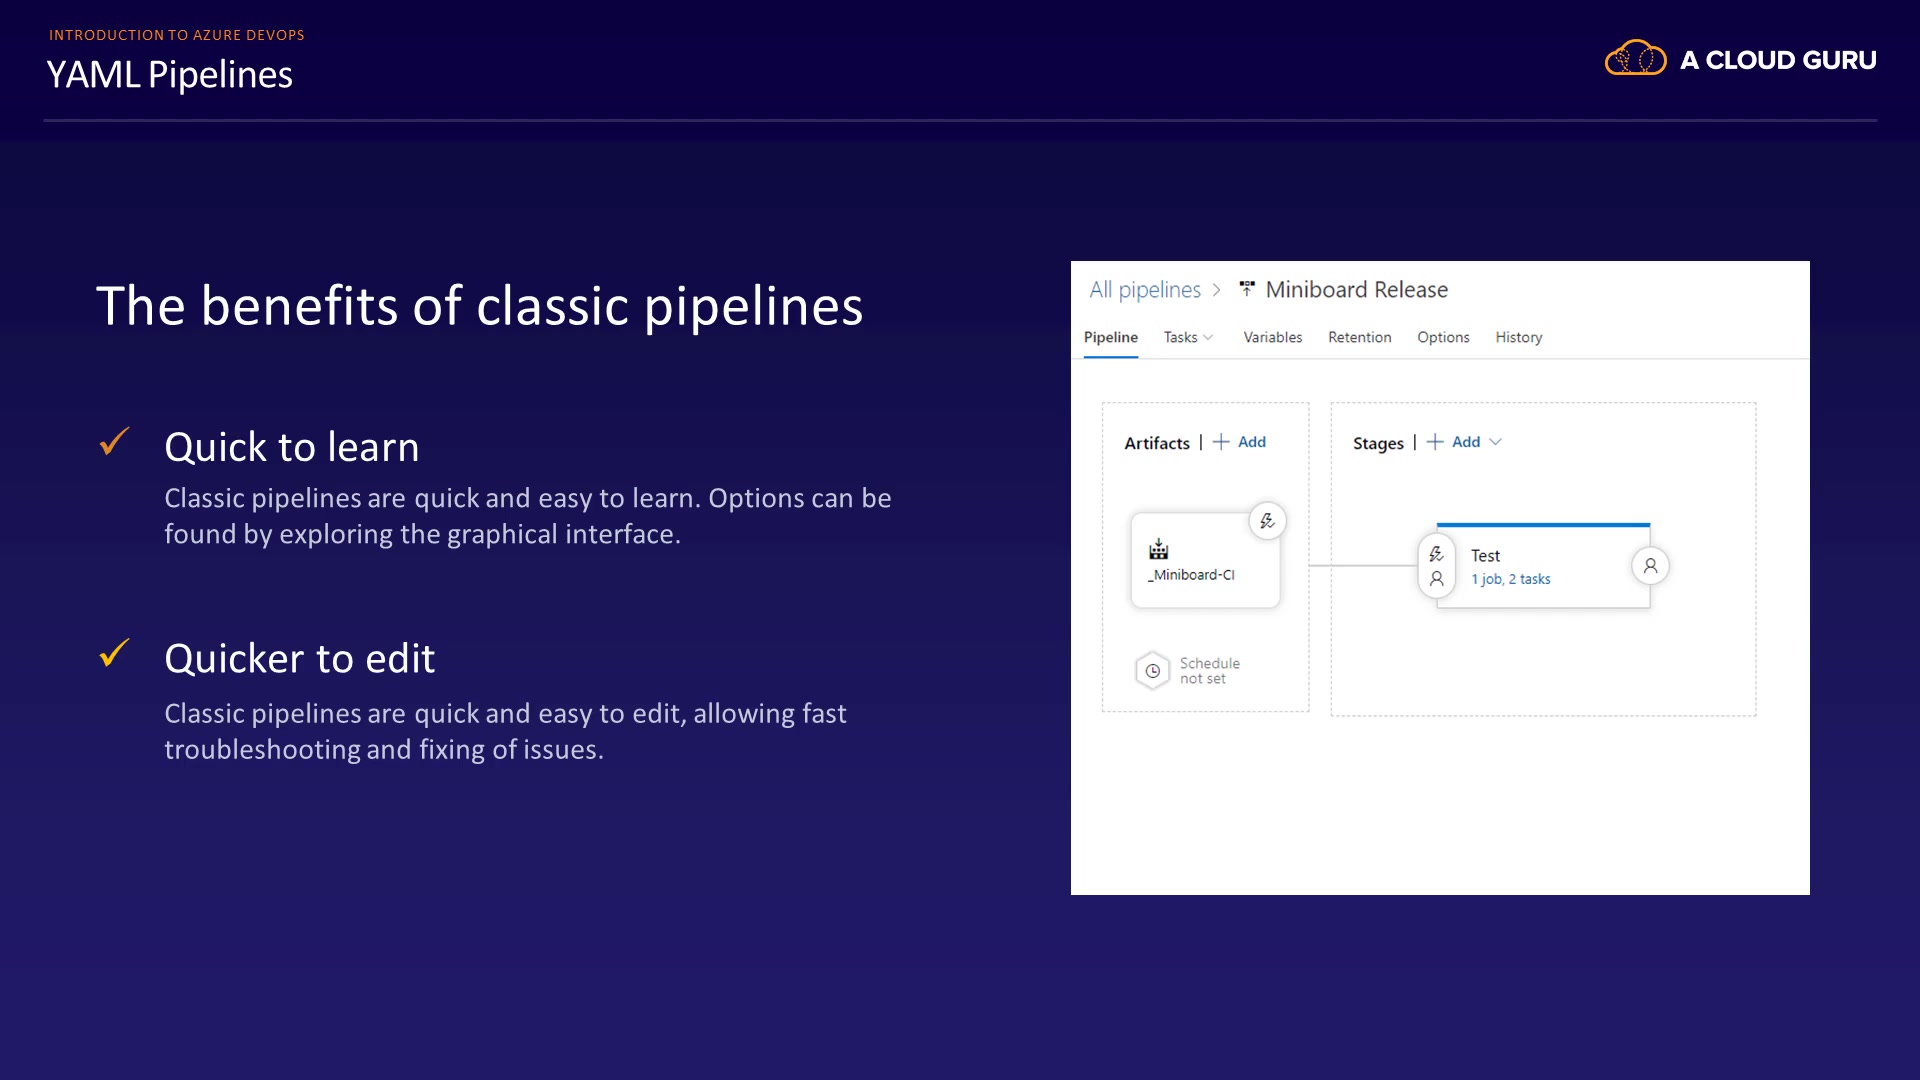
Task: Click the A Cloud Guru cloud logo
Action: [x=1635, y=59]
